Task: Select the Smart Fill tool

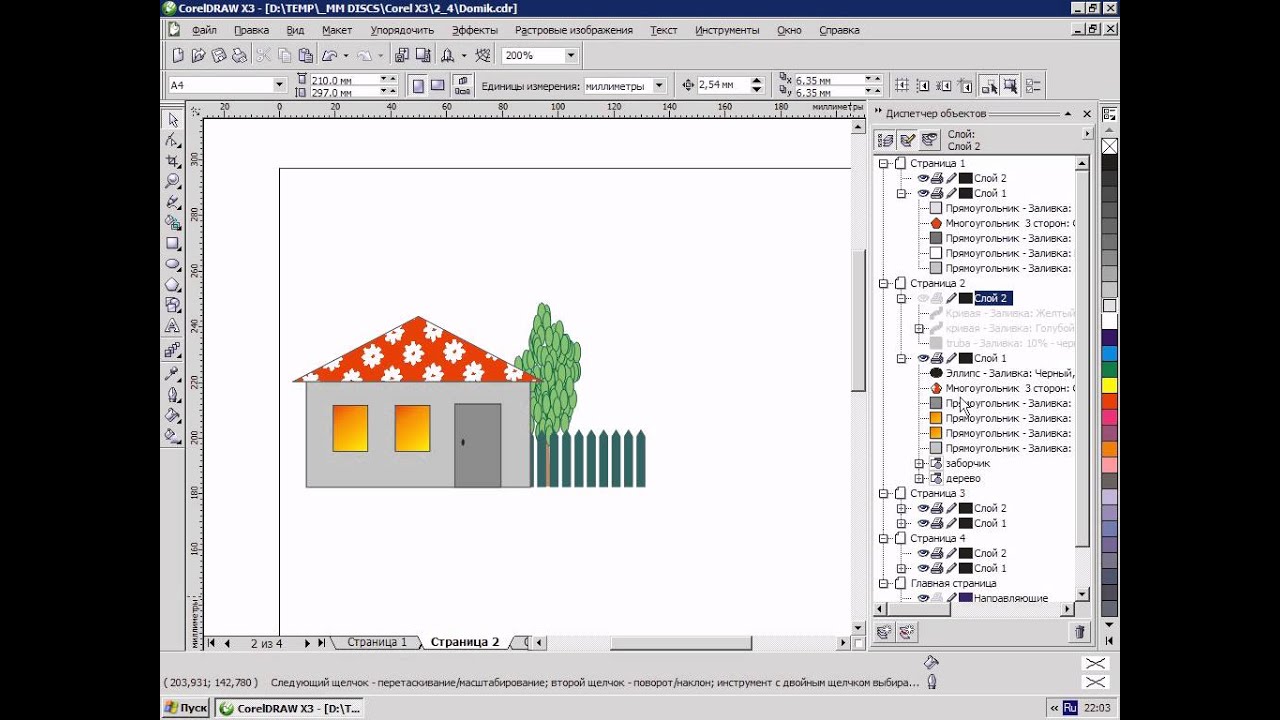Action: point(173,222)
